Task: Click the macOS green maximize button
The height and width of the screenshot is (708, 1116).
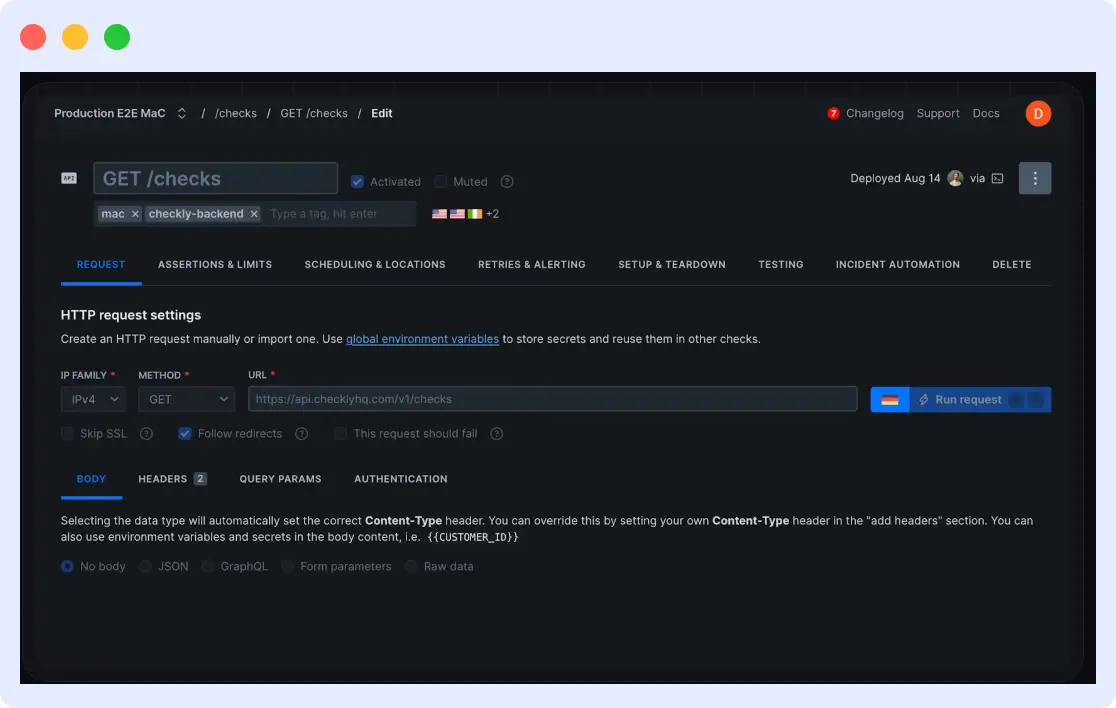Action: coord(117,37)
